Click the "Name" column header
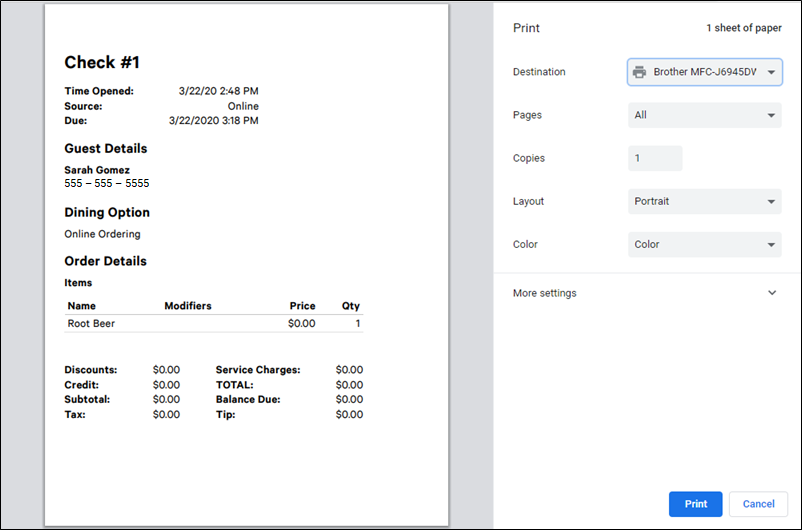Image resolution: width=802 pixels, height=530 pixels. click(x=81, y=306)
